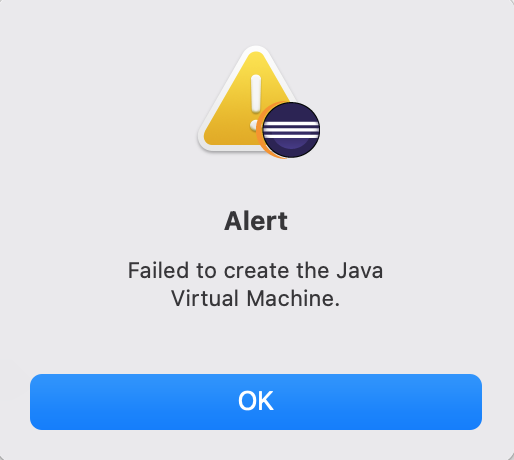Click the empty dialog area above the OK button

(256, 343)
